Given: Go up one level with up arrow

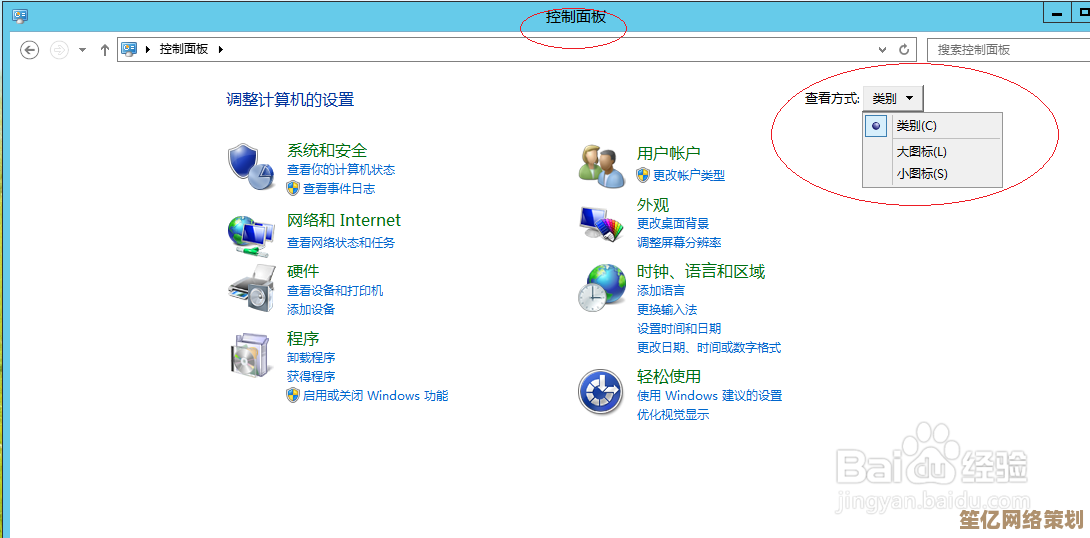Looking at the screenshot, I should point(105,49).
